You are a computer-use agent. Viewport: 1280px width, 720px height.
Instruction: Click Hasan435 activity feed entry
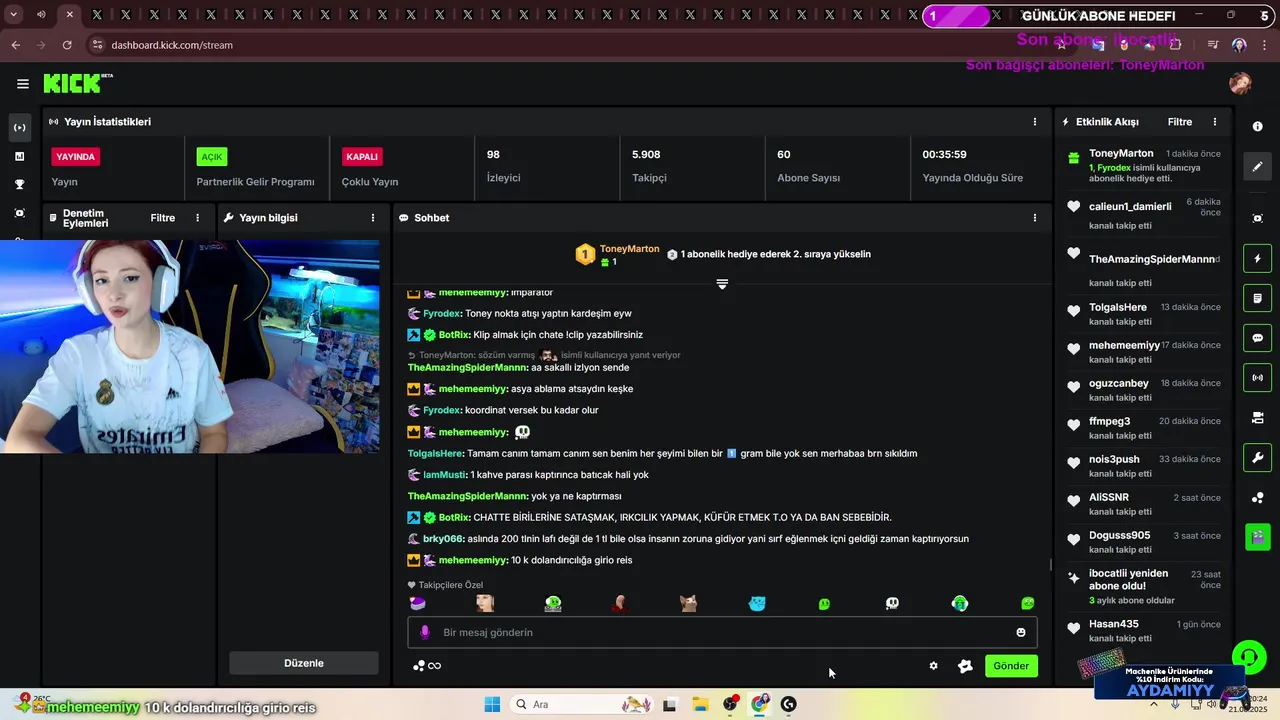coord(1143,631)
